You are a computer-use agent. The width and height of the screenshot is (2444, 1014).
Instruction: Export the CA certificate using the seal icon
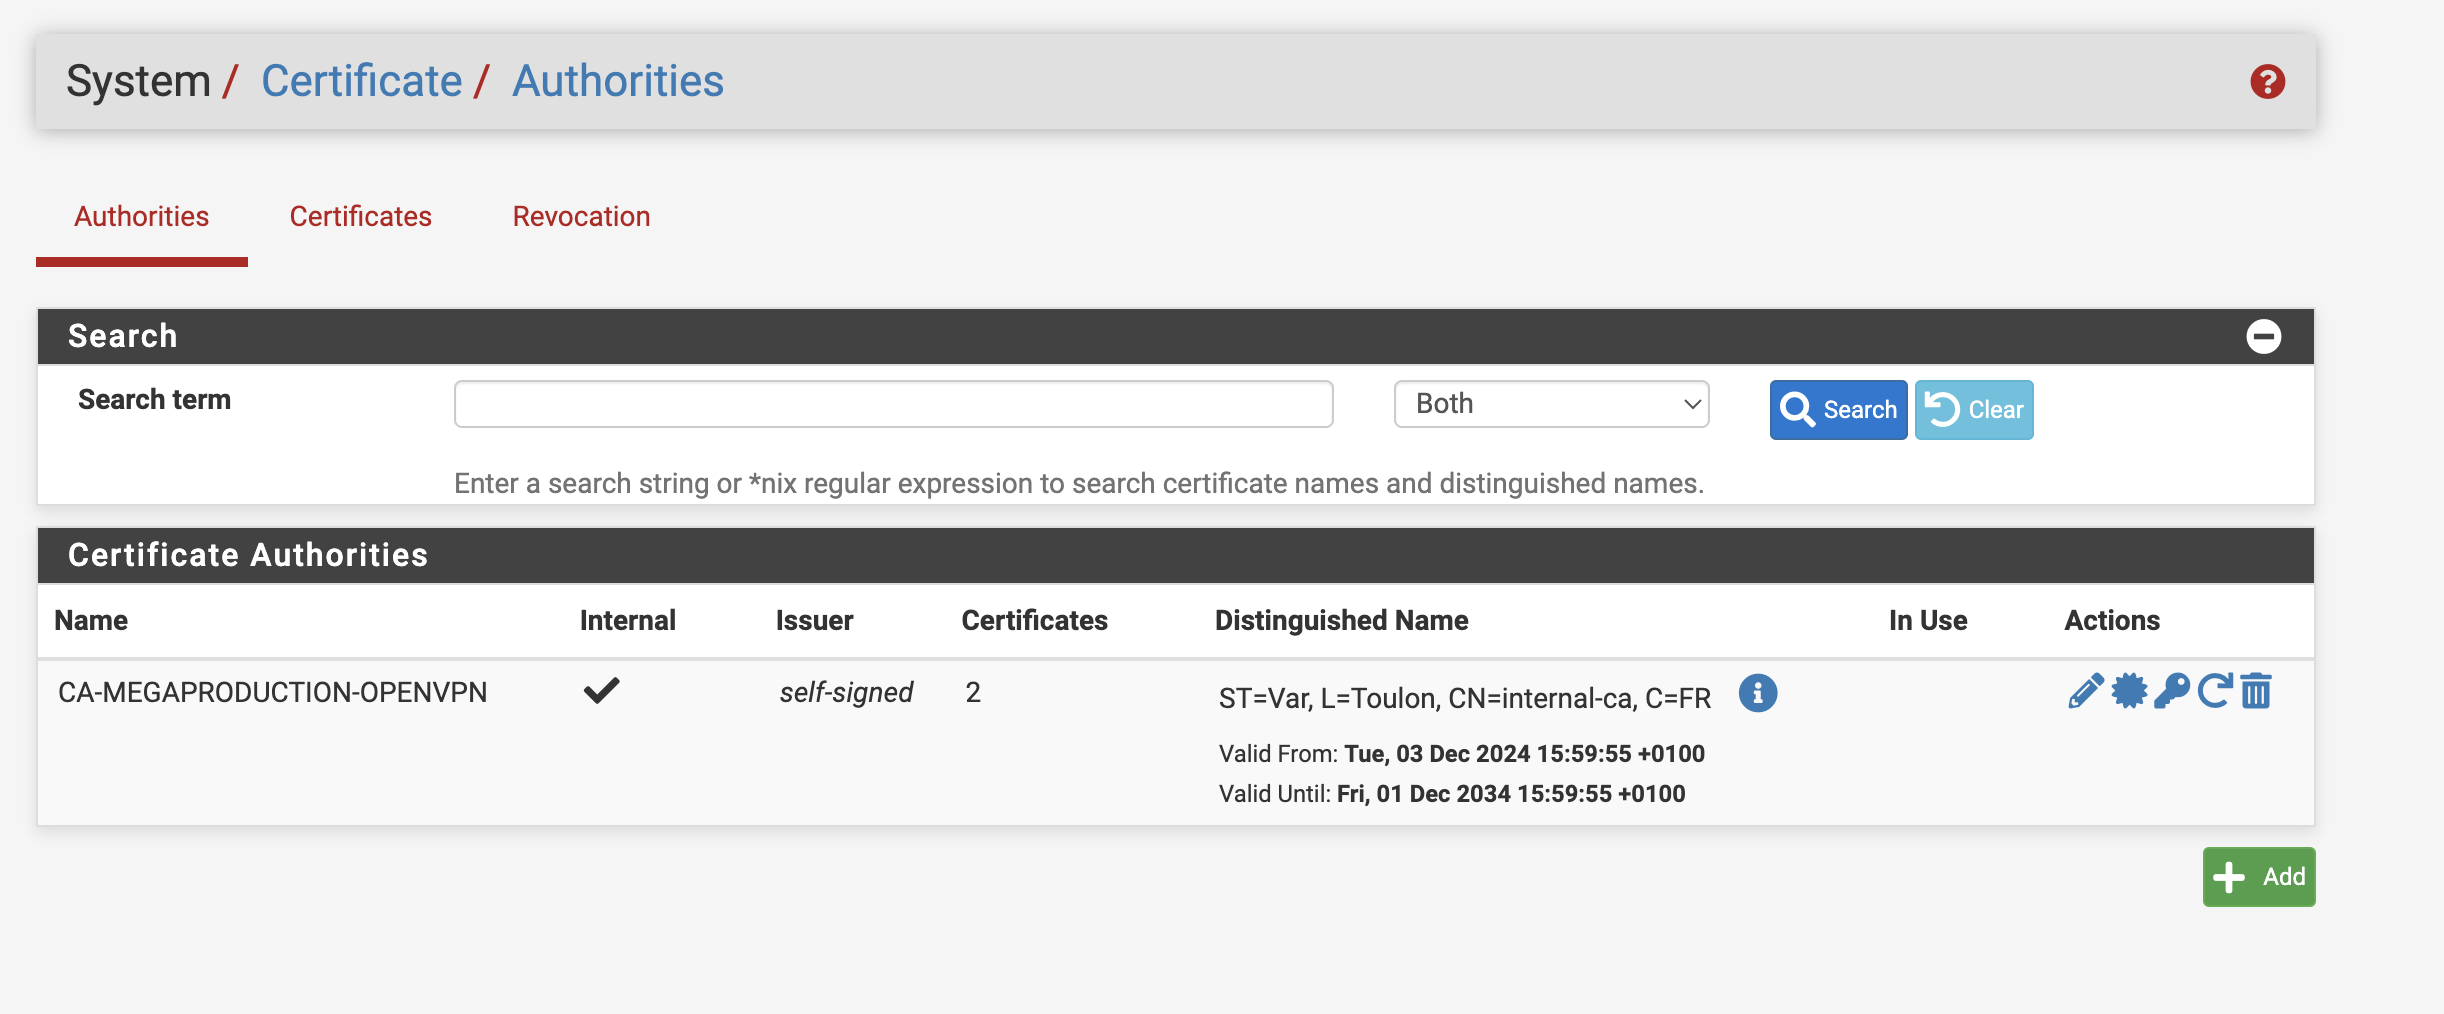2129,691
